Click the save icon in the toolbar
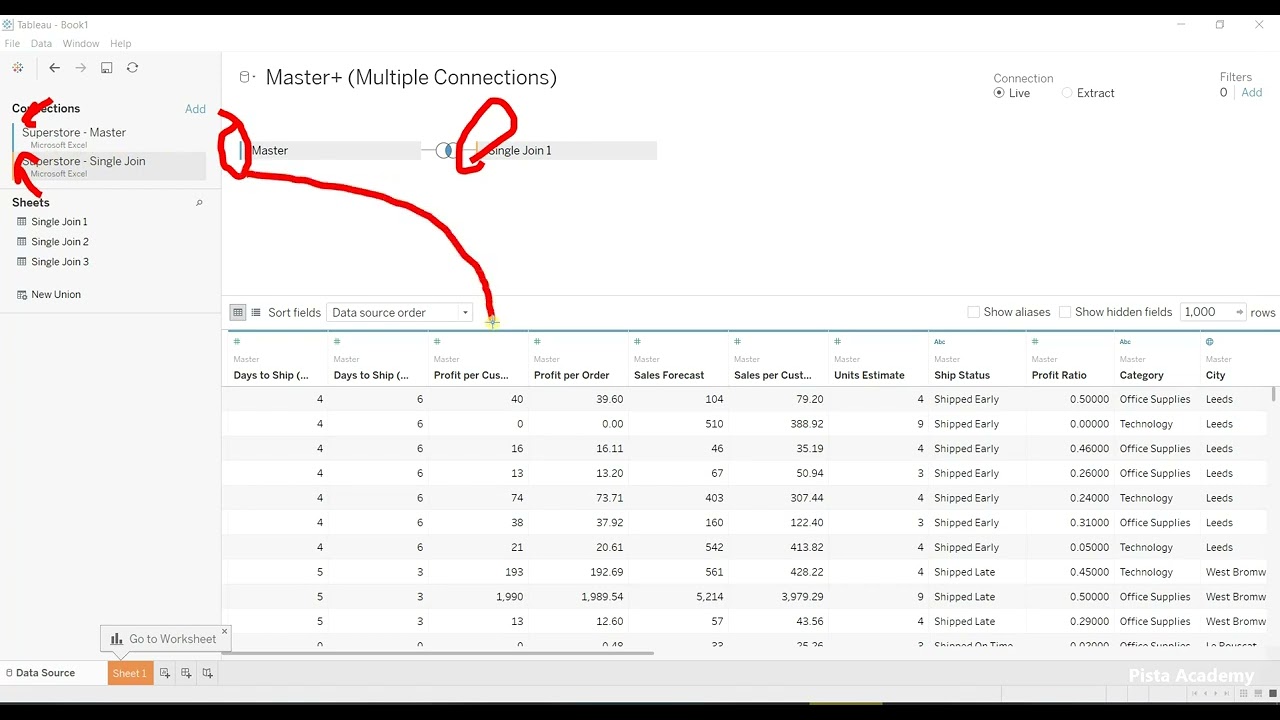The height and width of the screenshot is (720, 1280). coord(107,68)
